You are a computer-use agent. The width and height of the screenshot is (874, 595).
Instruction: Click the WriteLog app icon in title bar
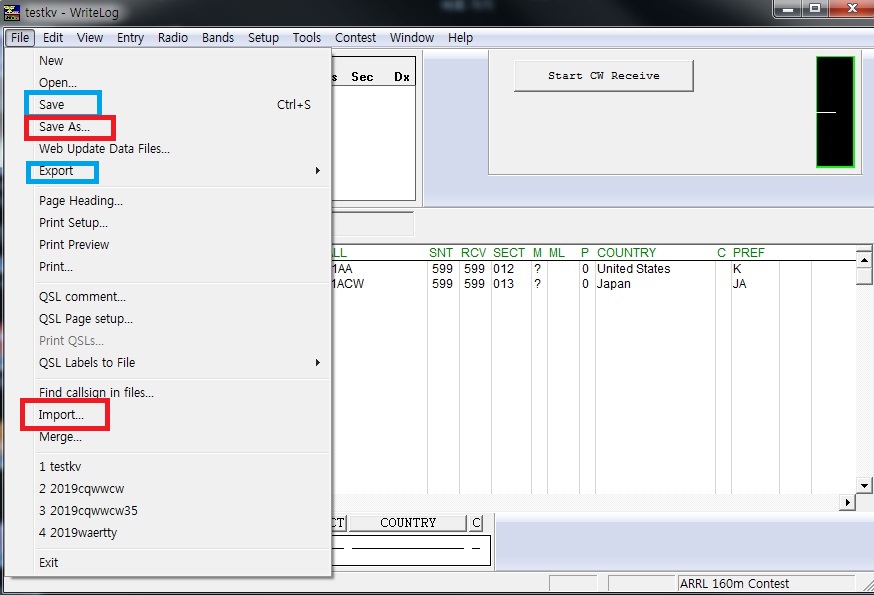coord(12,12)
